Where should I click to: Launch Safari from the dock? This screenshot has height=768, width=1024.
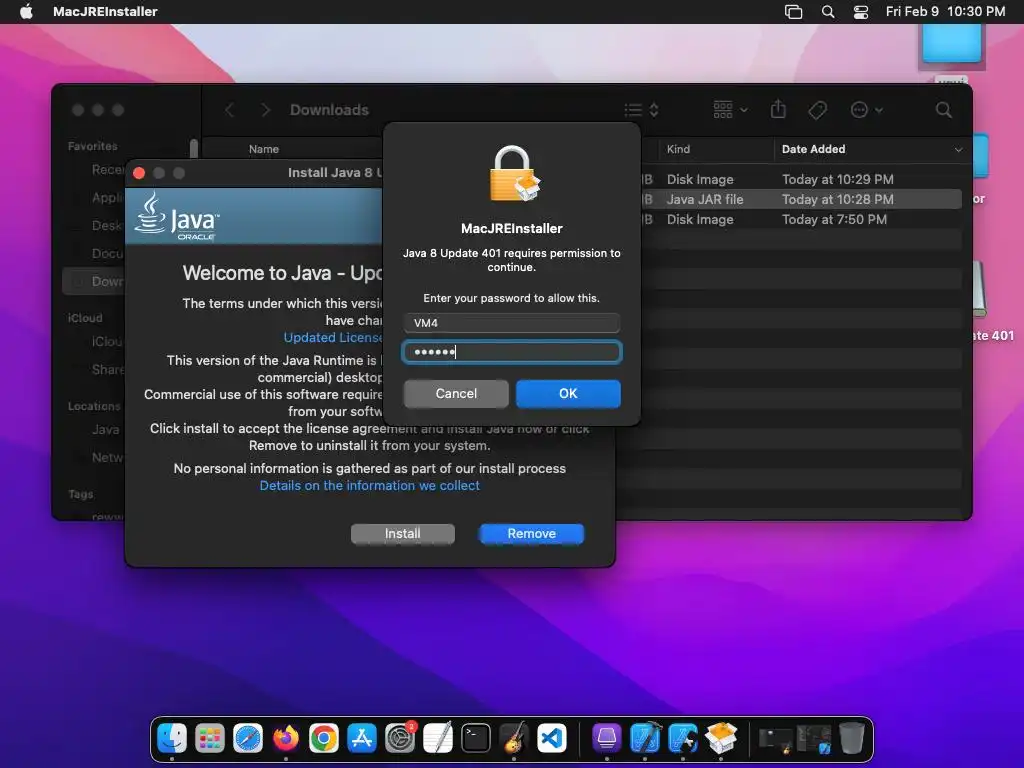248,739
